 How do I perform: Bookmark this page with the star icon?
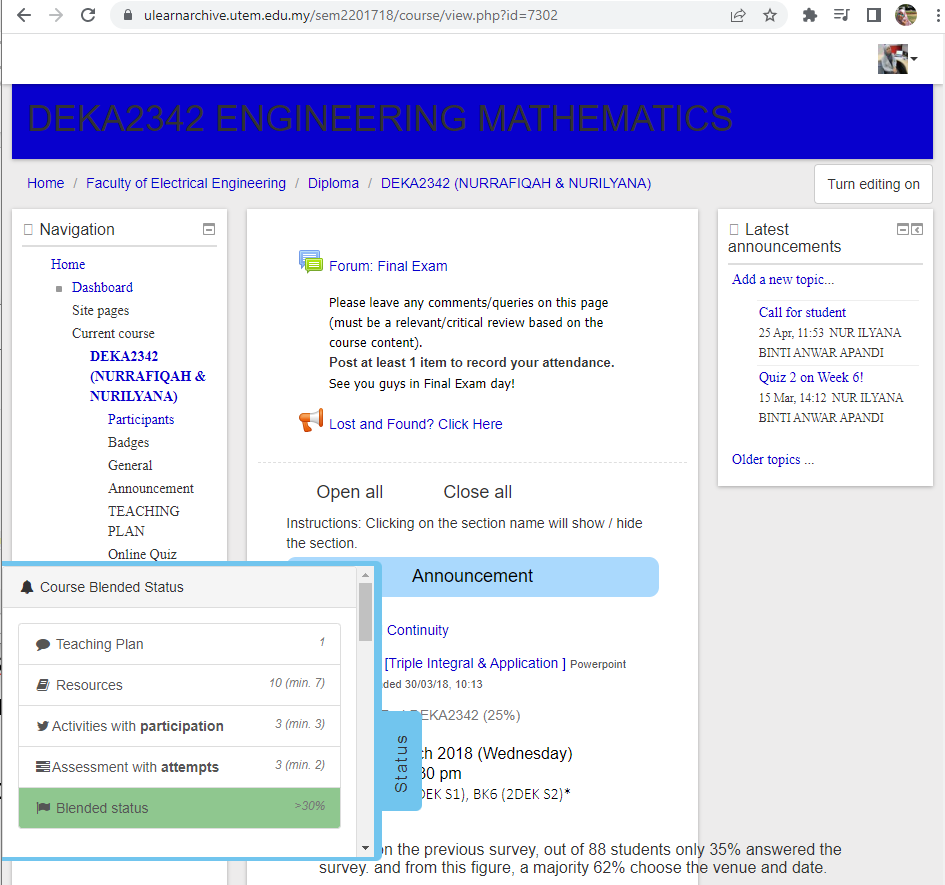[769, 15]
